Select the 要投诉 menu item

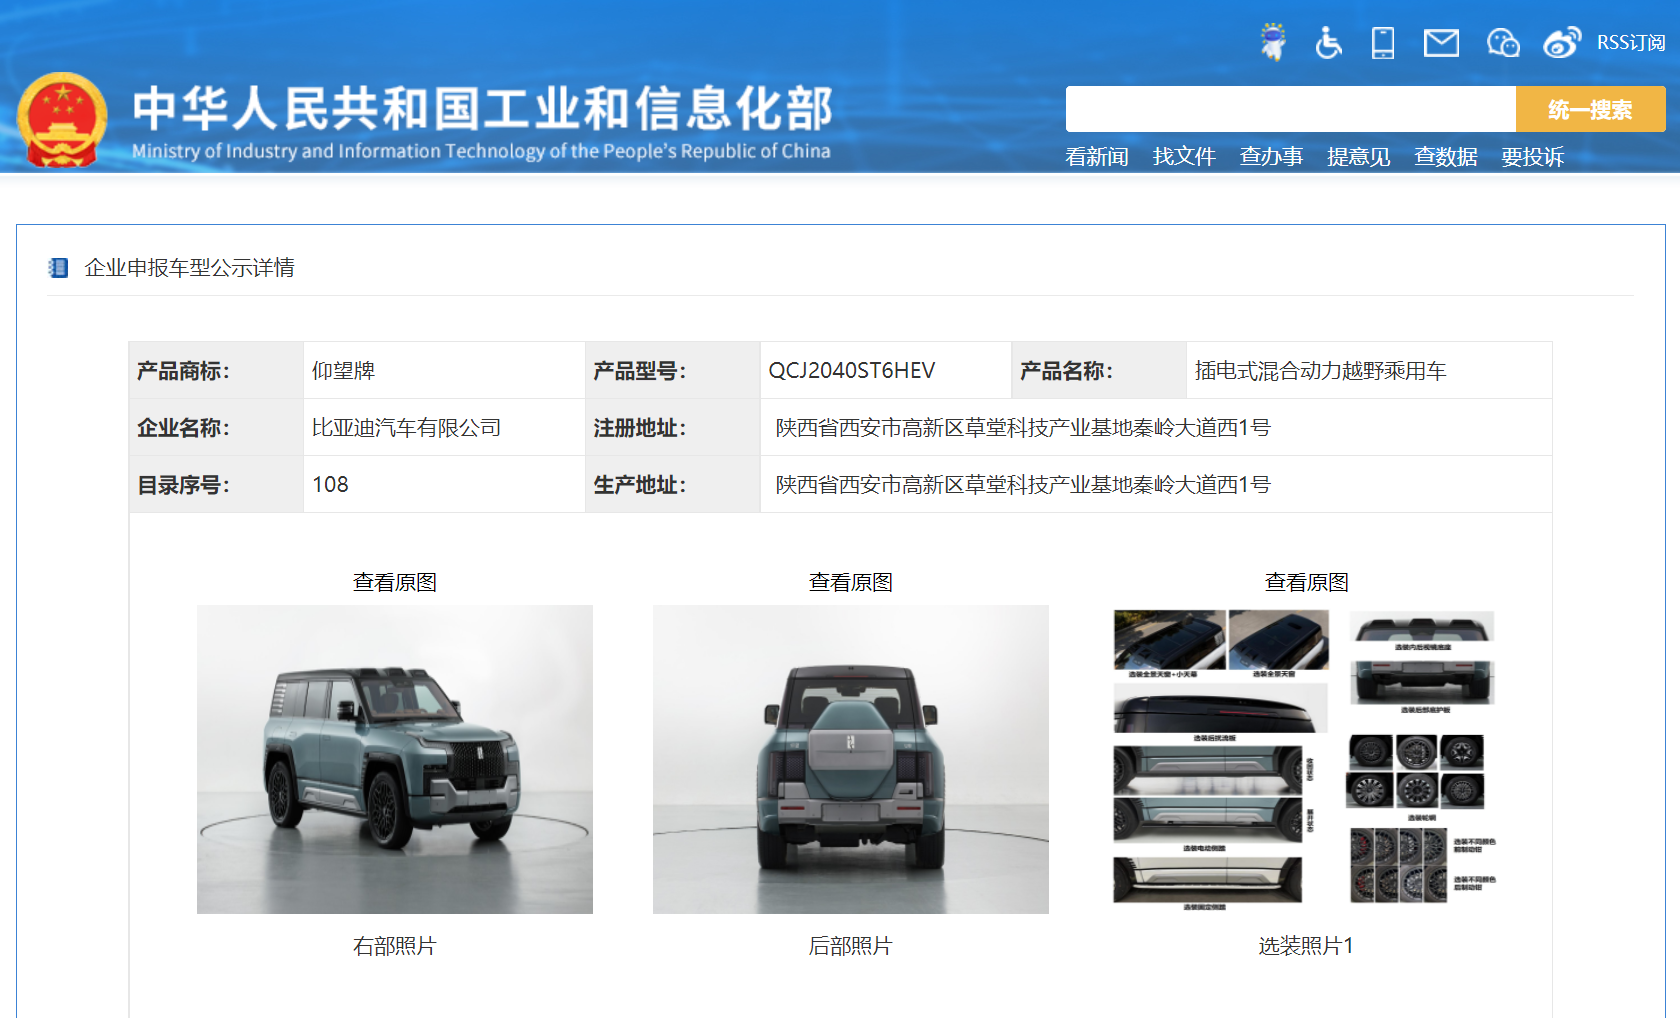1532,157
